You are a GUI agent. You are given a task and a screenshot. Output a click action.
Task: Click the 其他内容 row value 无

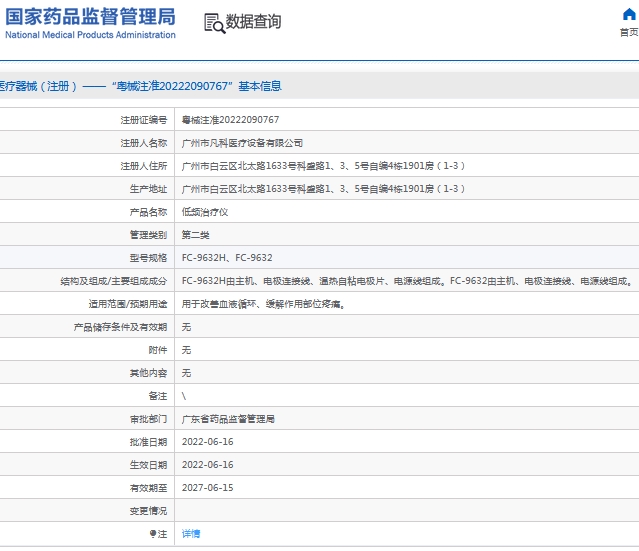point(186,373)
